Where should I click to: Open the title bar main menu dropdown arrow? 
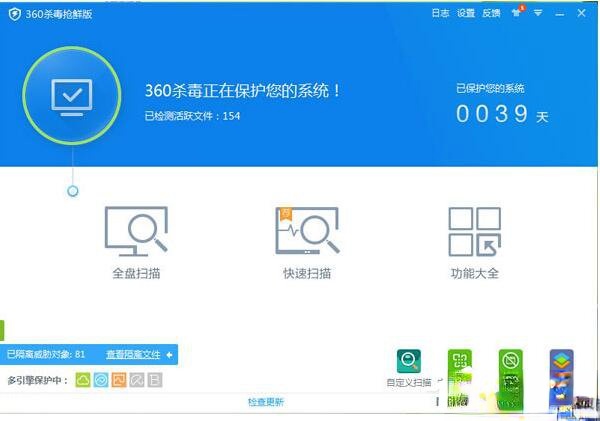pos(538,13)
